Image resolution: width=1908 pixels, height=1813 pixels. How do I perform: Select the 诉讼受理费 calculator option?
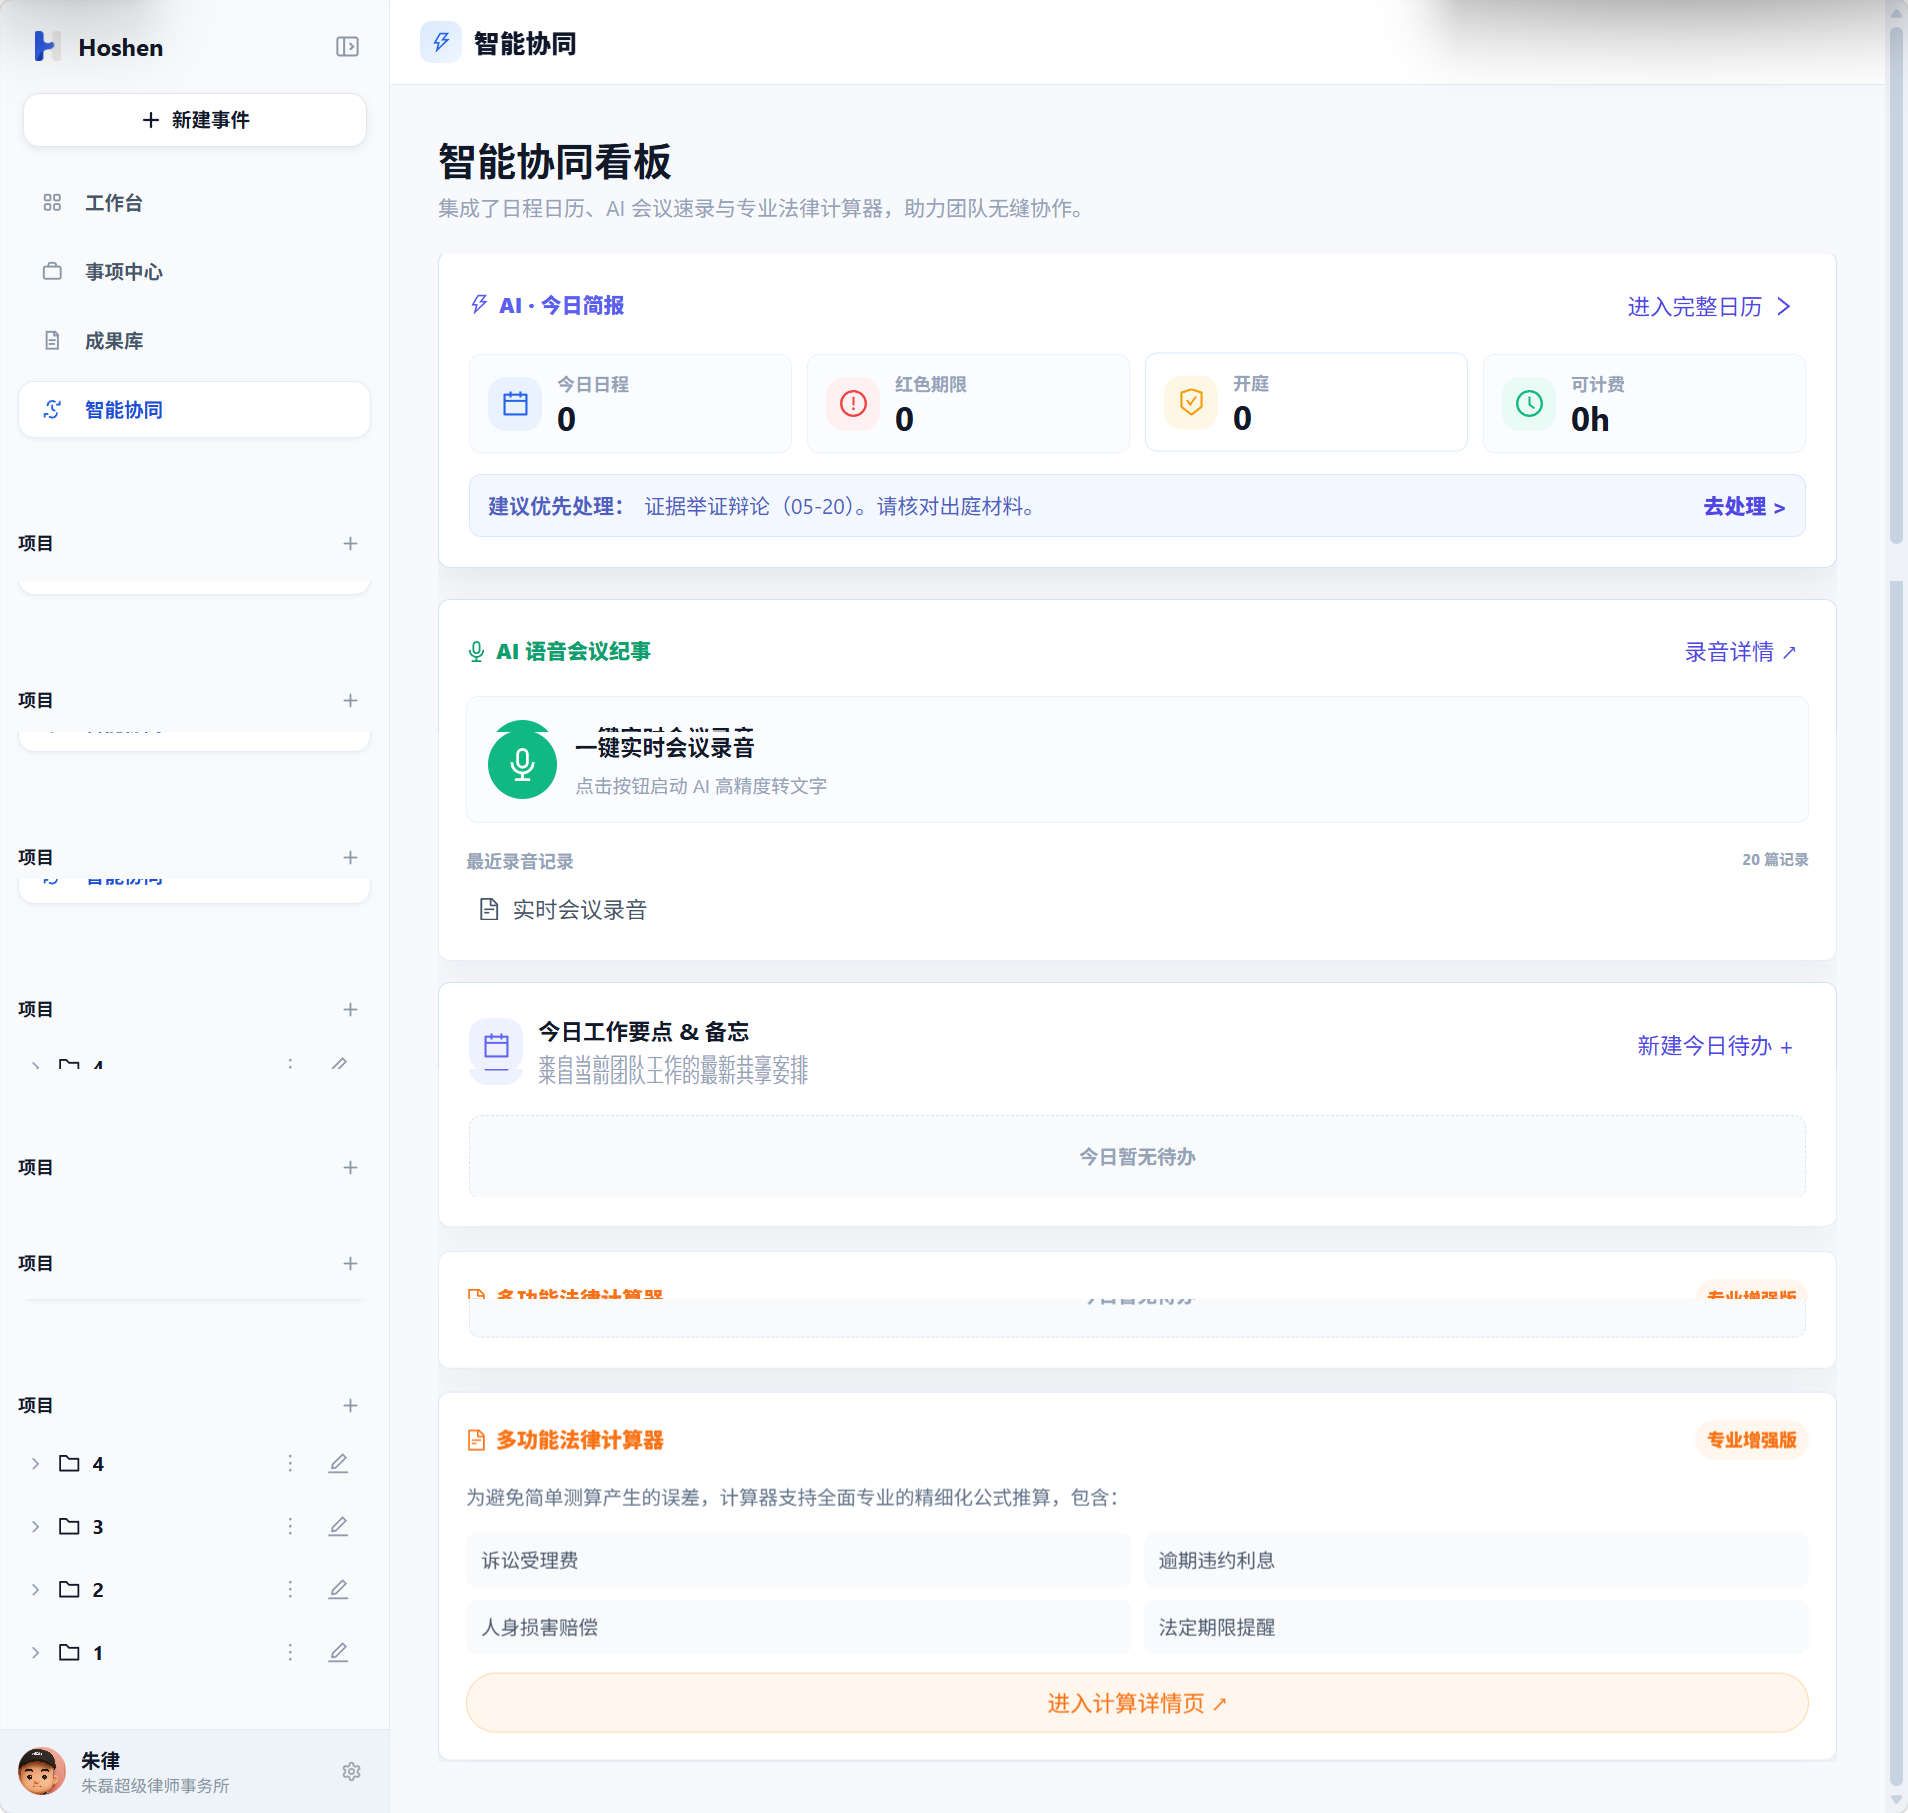tap(798, 1561)
